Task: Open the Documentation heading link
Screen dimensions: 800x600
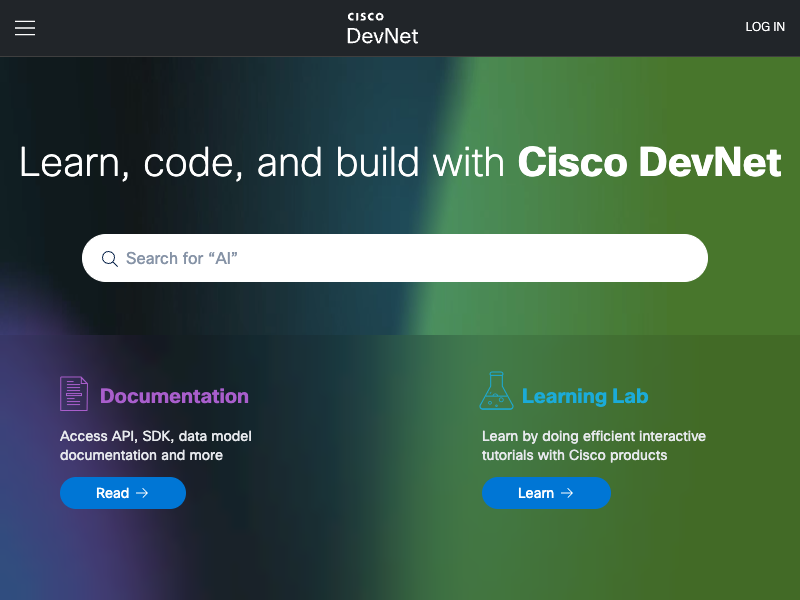Action: pyautogui.click(x=174, y=396)
